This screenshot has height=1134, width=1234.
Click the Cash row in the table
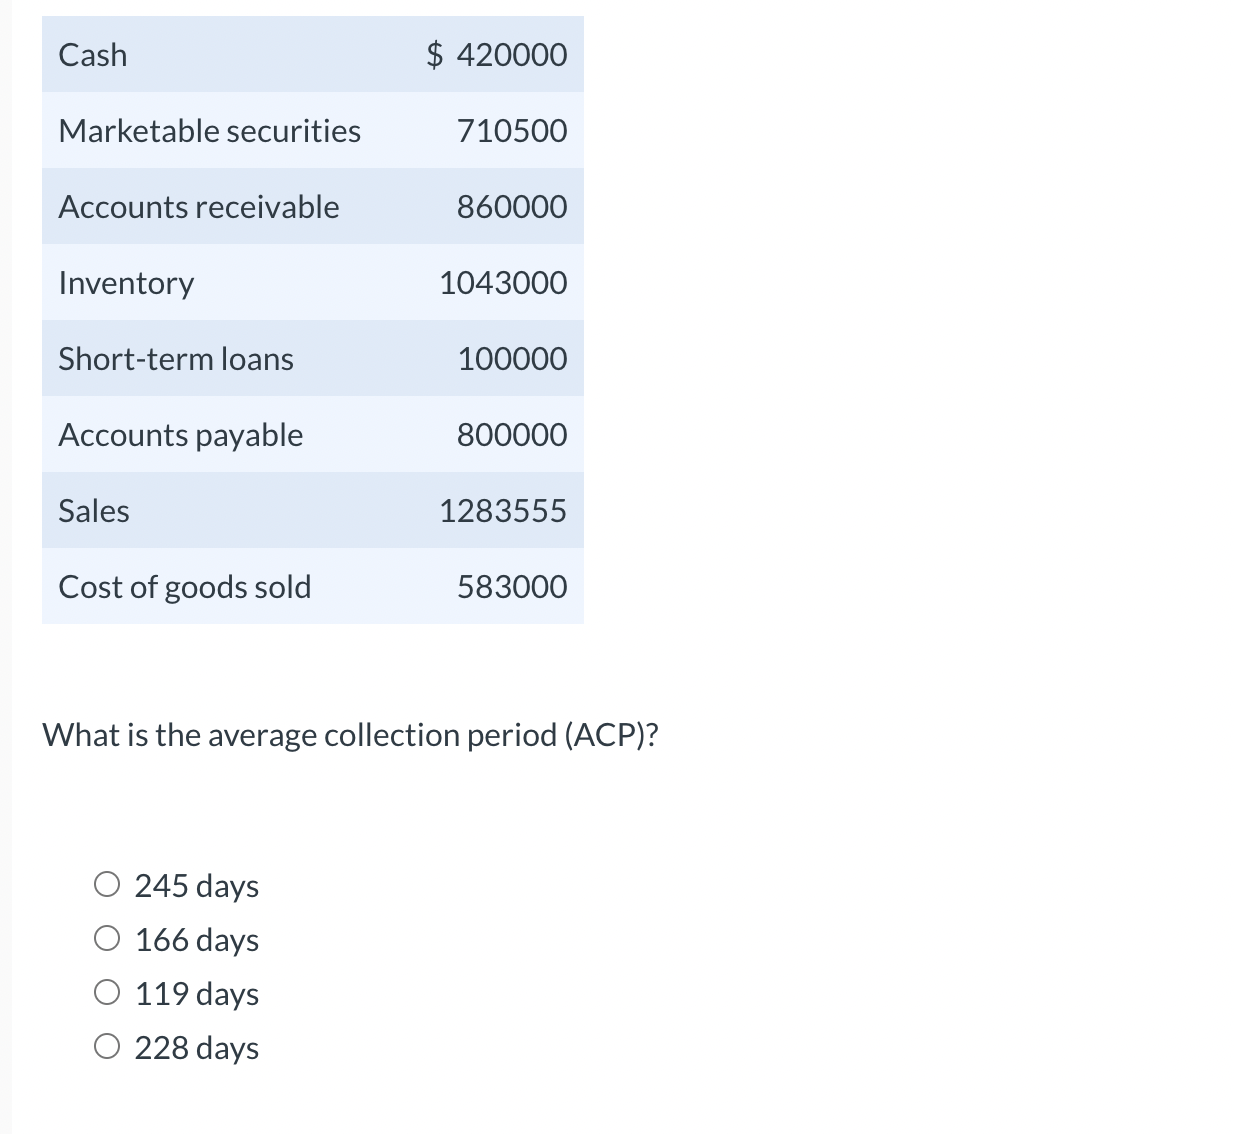[x=312, y=55]
